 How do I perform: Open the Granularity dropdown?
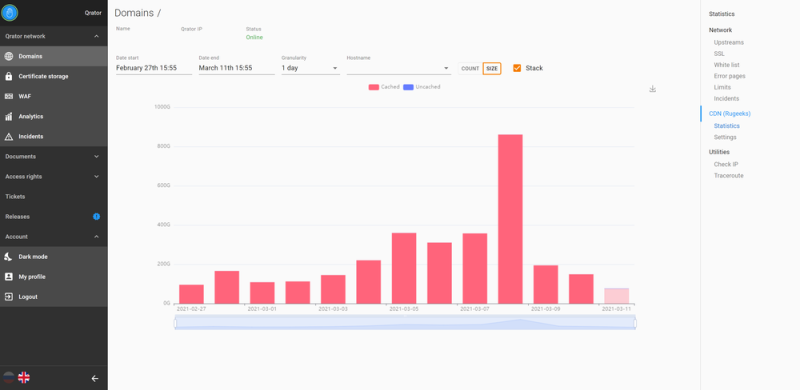(310, 68)
